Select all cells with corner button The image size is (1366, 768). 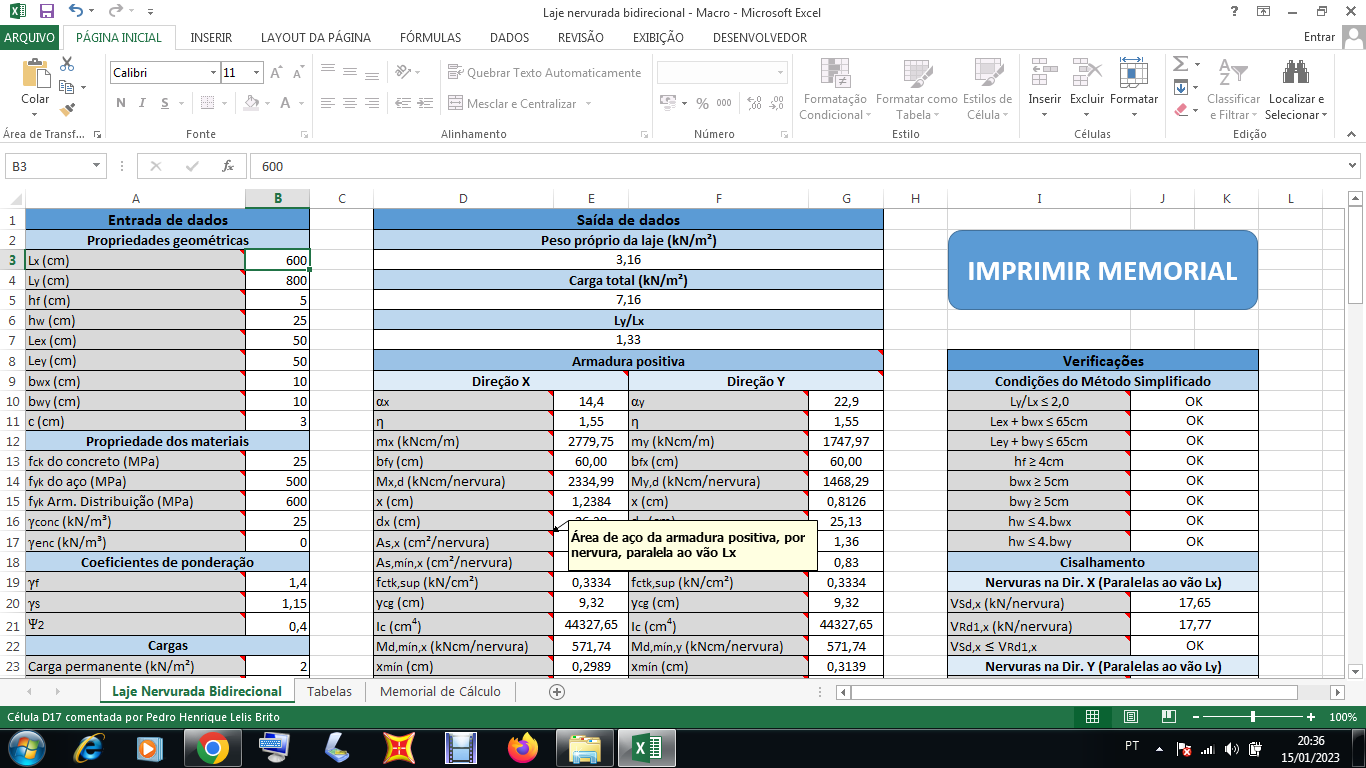tap(12, 198)
